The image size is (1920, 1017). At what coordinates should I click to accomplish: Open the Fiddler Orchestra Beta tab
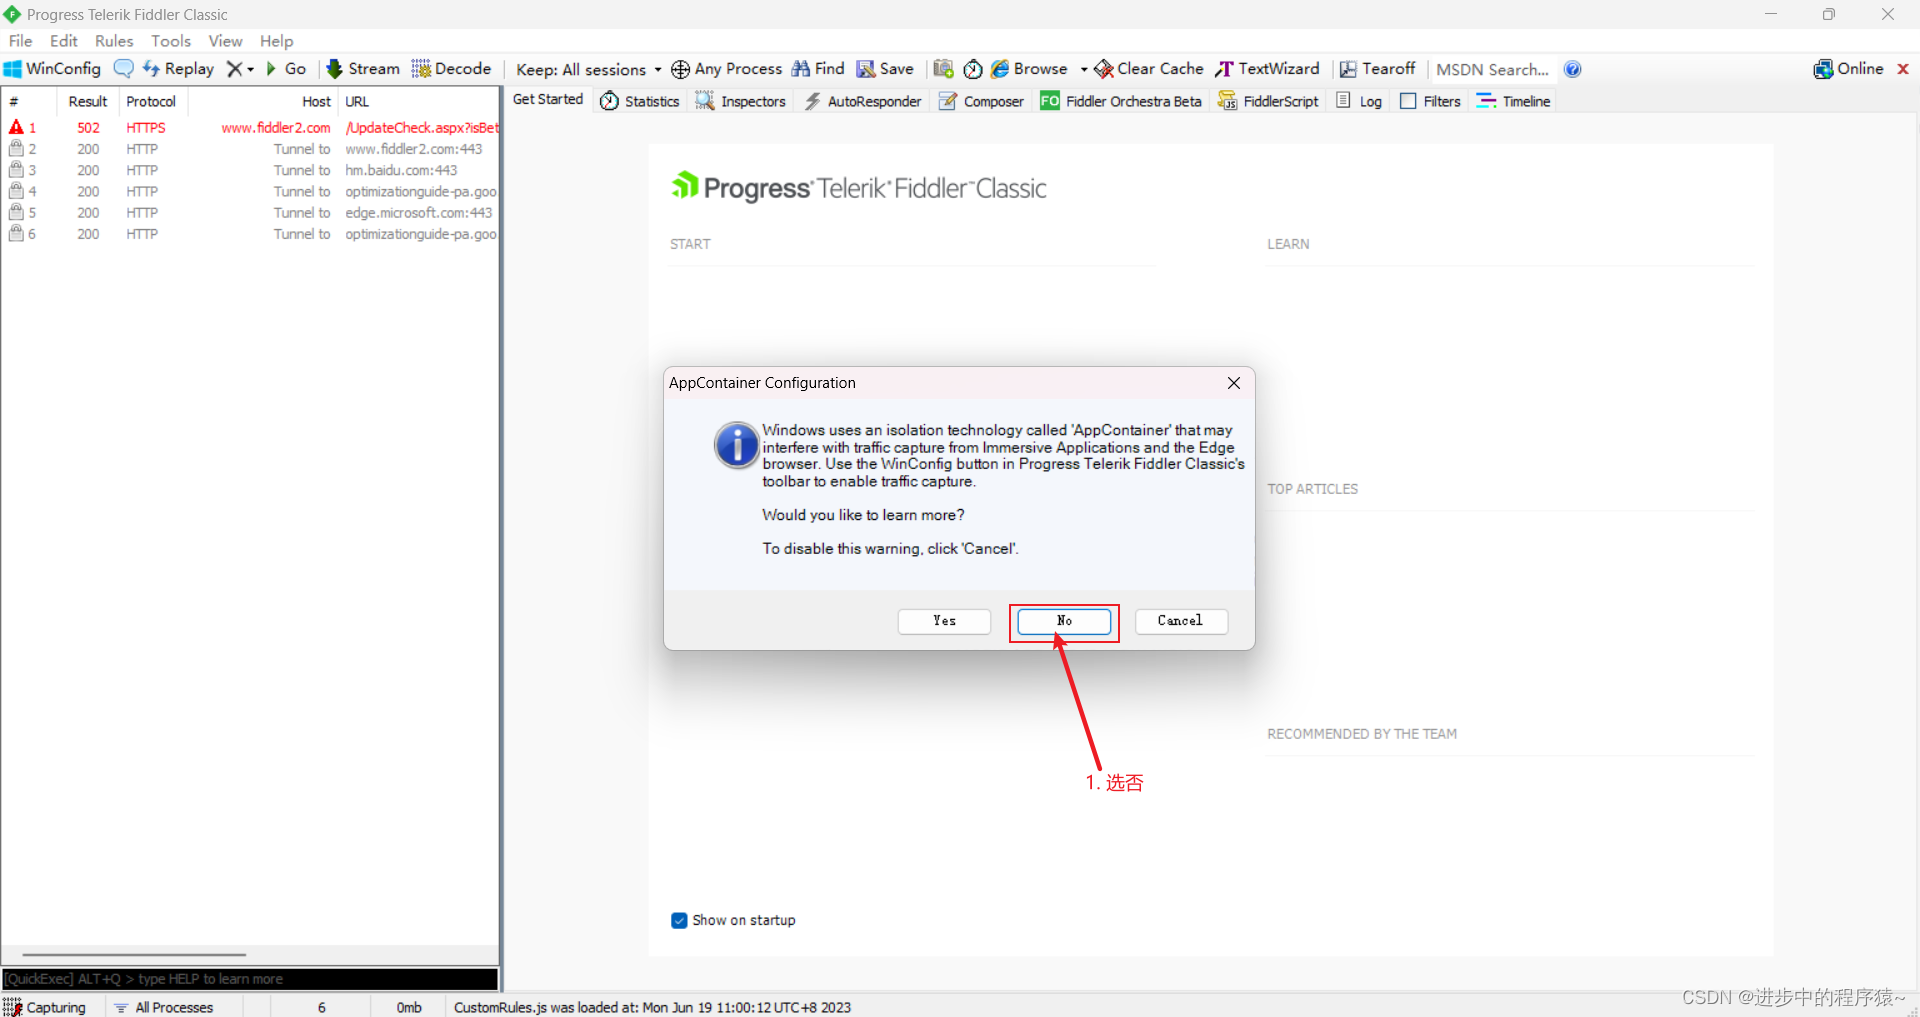pyautogui.click(x=1121, y=101)
